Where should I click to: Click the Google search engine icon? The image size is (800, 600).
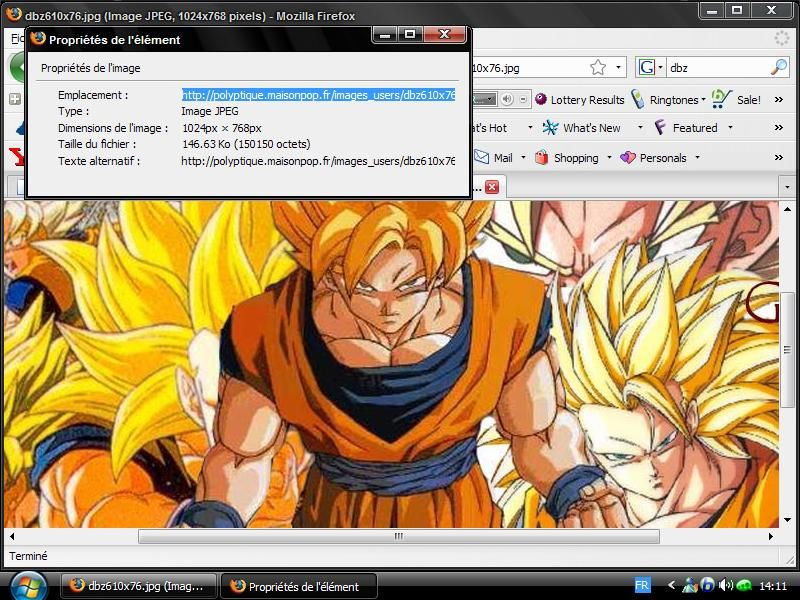(x=646, y=67)
